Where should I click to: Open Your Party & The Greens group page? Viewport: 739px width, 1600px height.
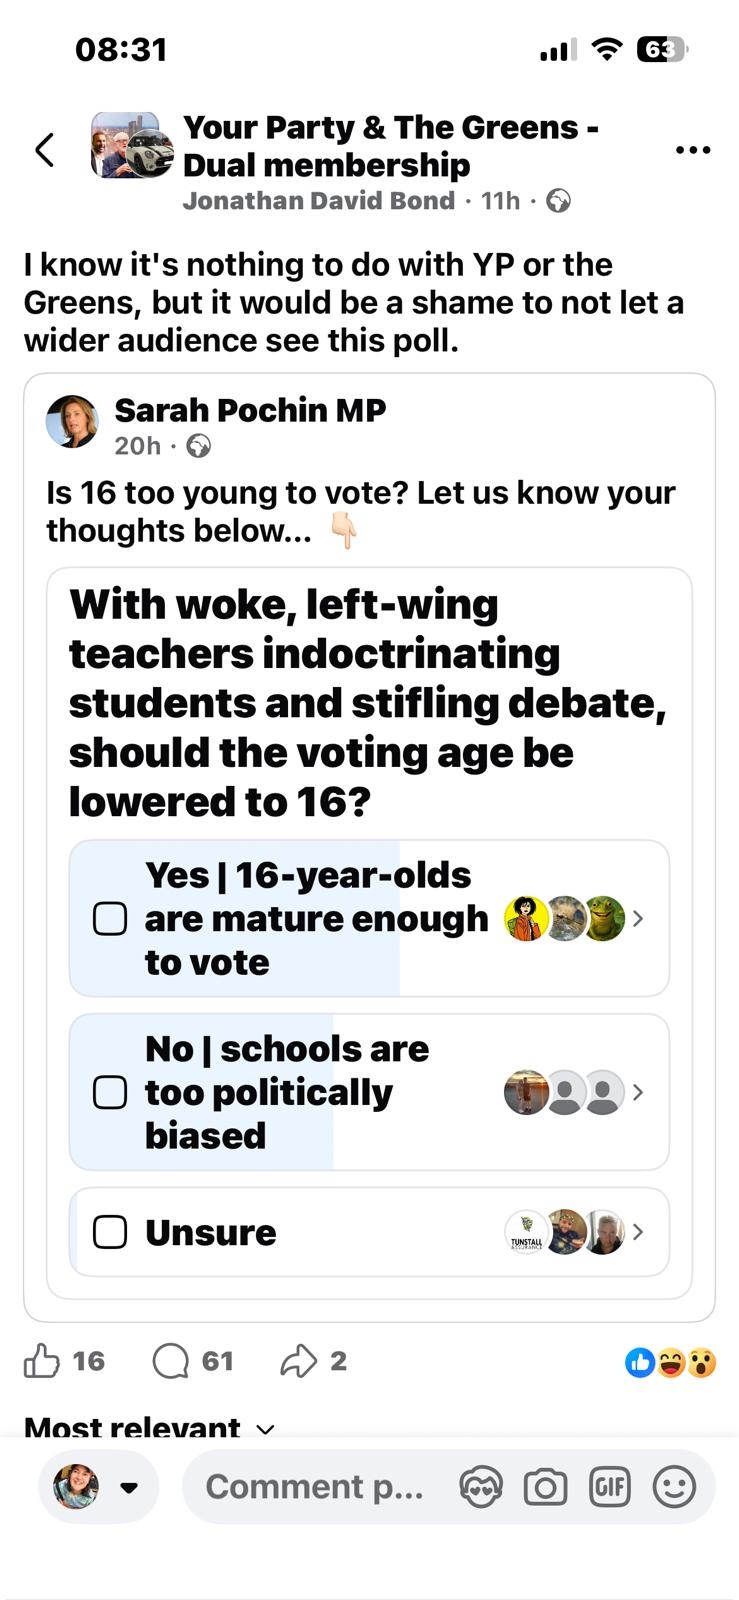(390, 146)
